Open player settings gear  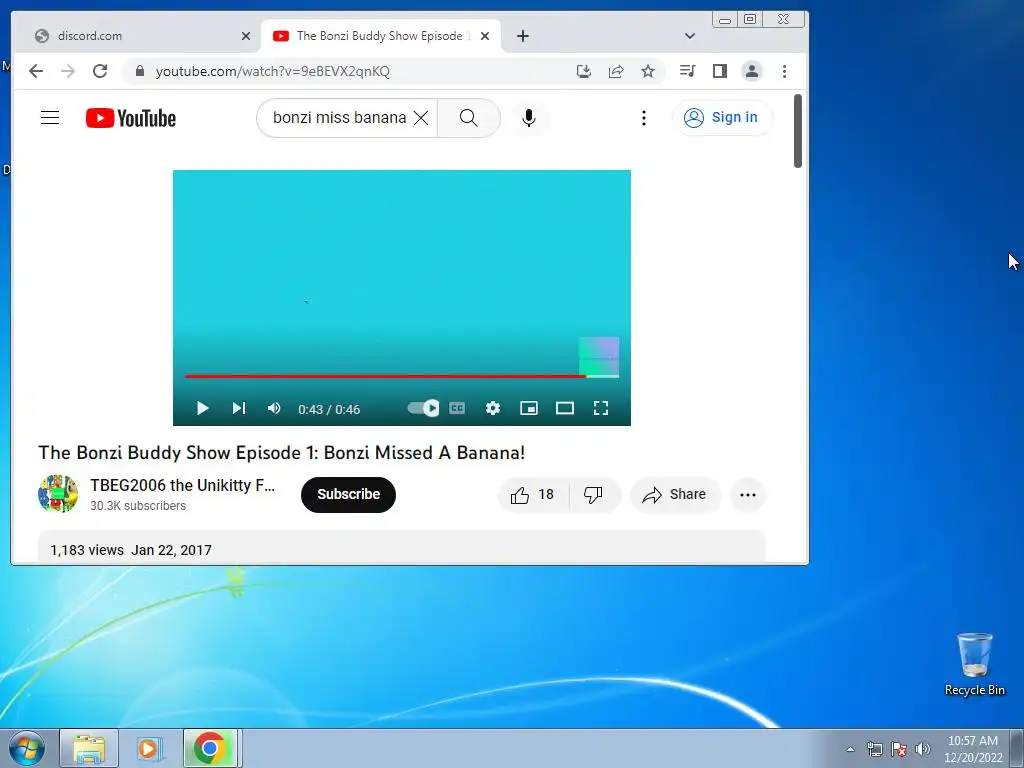click(493, 408)
